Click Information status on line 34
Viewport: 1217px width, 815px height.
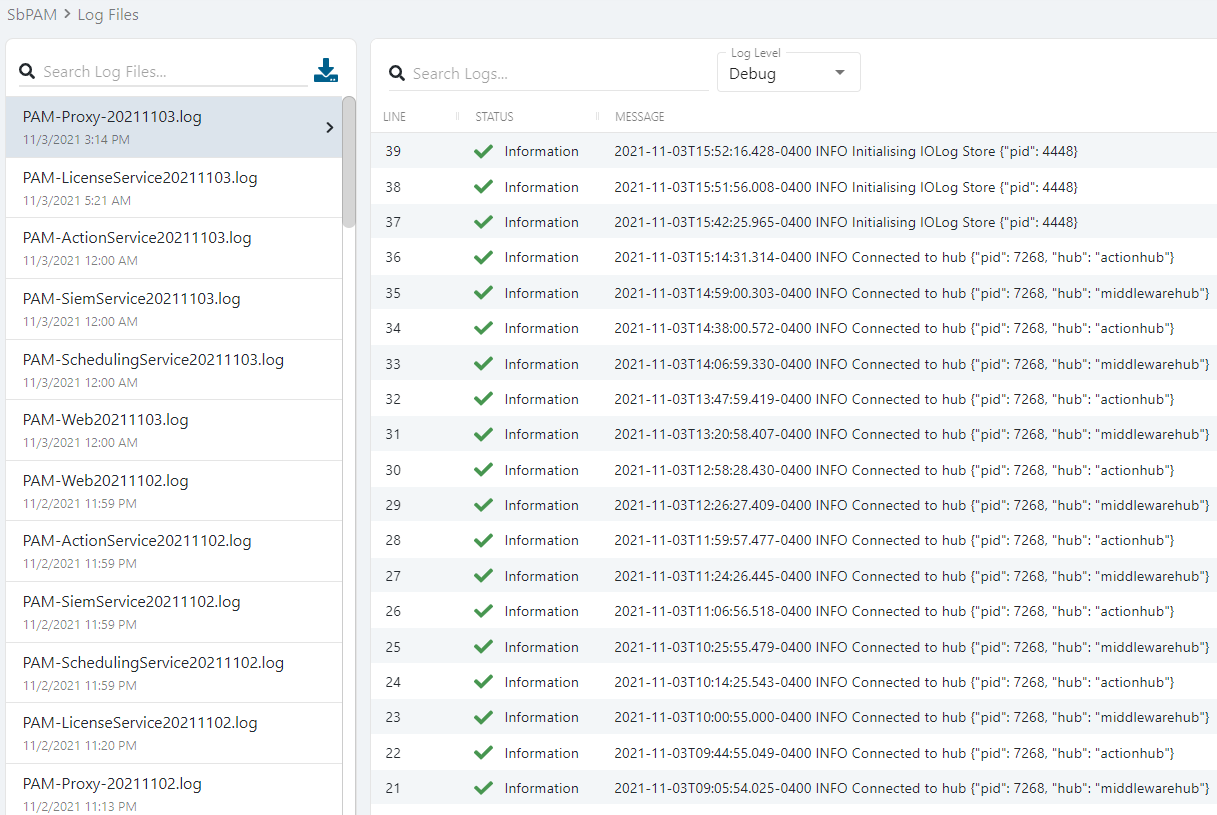(x=541, y=328)
